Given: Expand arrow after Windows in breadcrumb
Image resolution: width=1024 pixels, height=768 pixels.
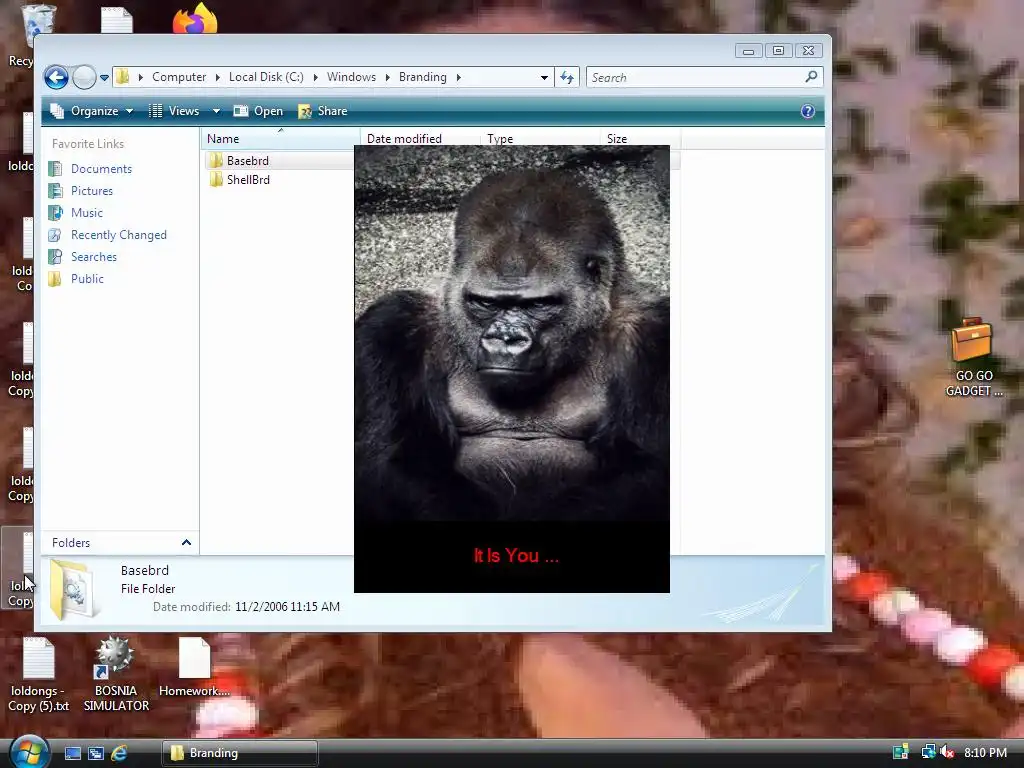Looking at the screenshot, I should click(387, 77).
